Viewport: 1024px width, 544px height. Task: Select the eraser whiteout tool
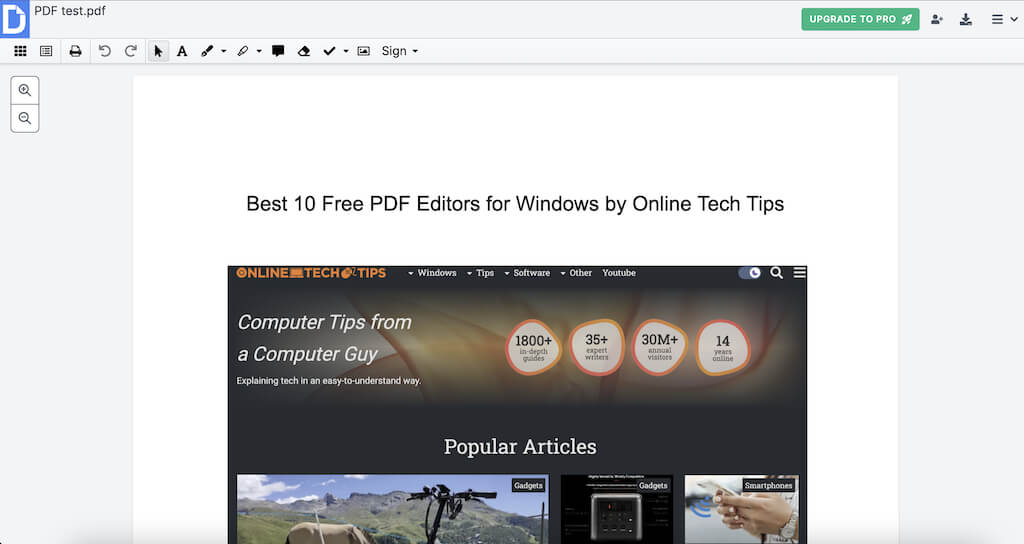click(x=304, y=51)
